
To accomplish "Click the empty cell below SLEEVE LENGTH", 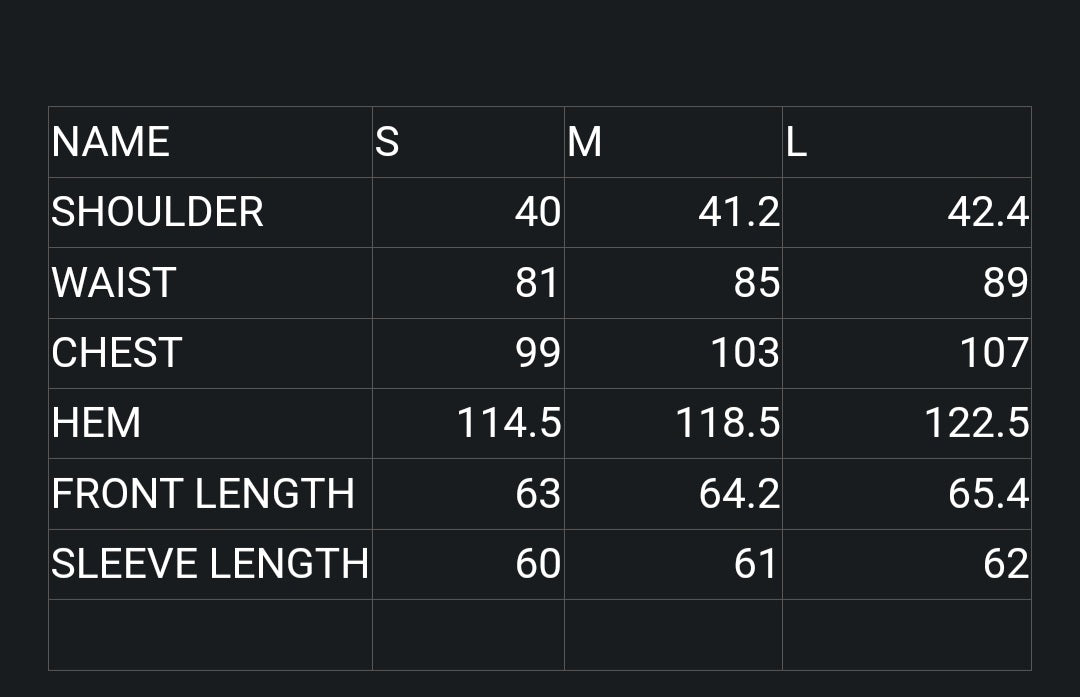I will pyautogui.click(x=210, y=634).
